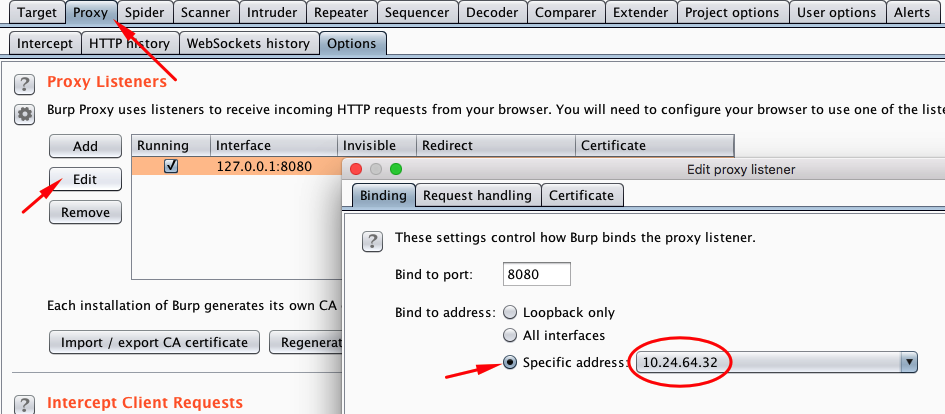
Task: Click Intercept Client Requests heading
Action: pyautogui.click(x=145, y=403)
